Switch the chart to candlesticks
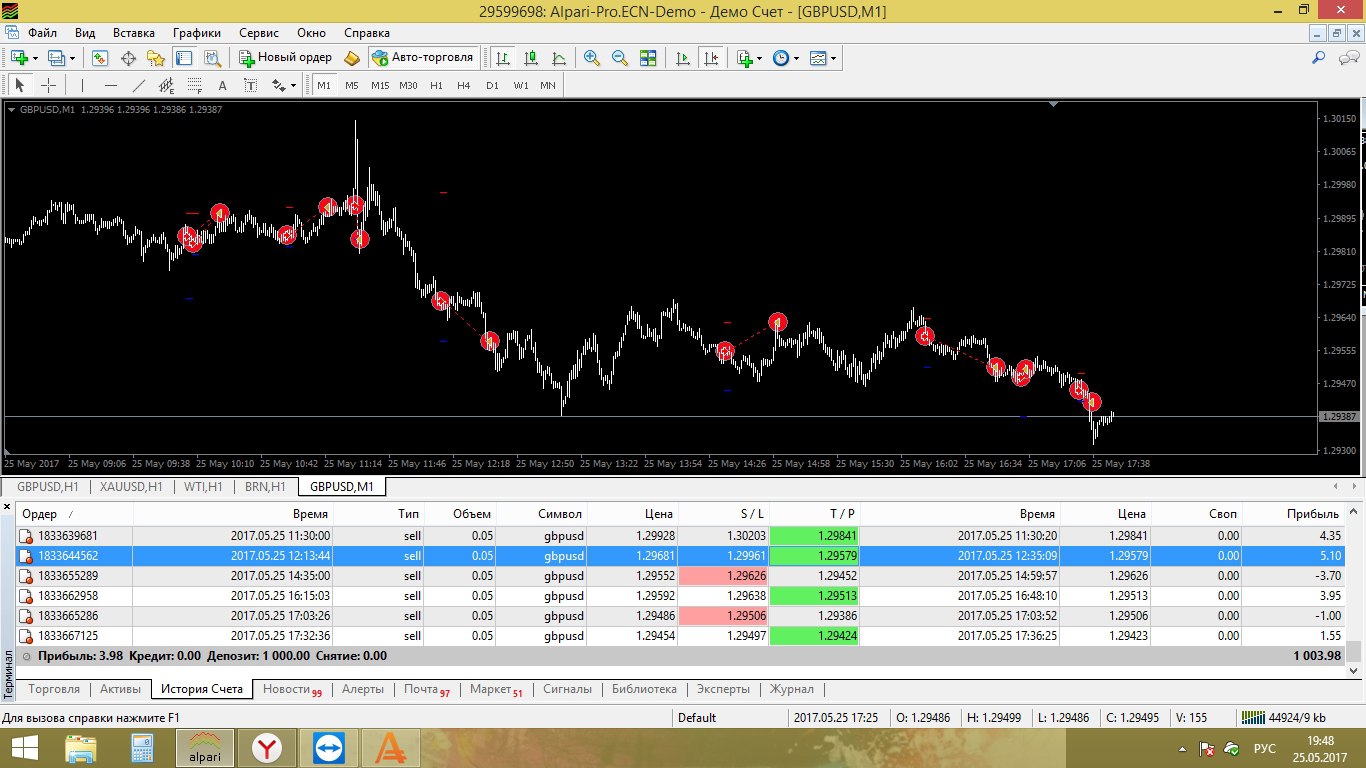Viewport: 1366px width, 768px height. pyautogui.click(x=531, y=58)
